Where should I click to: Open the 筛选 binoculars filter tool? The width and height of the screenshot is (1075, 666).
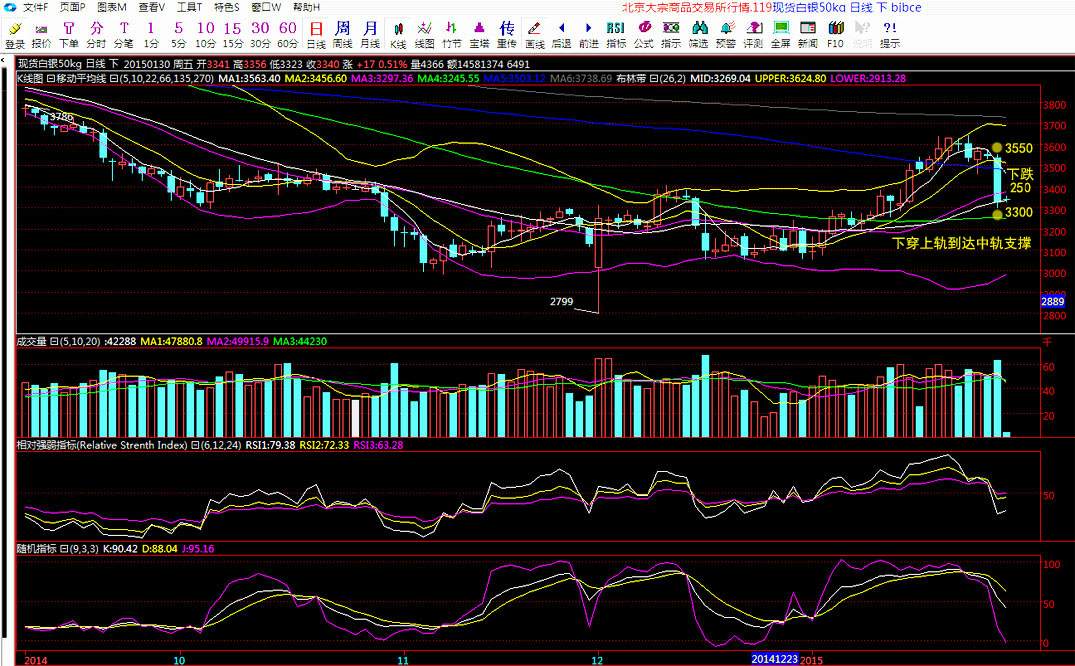[x=699, y=34]
